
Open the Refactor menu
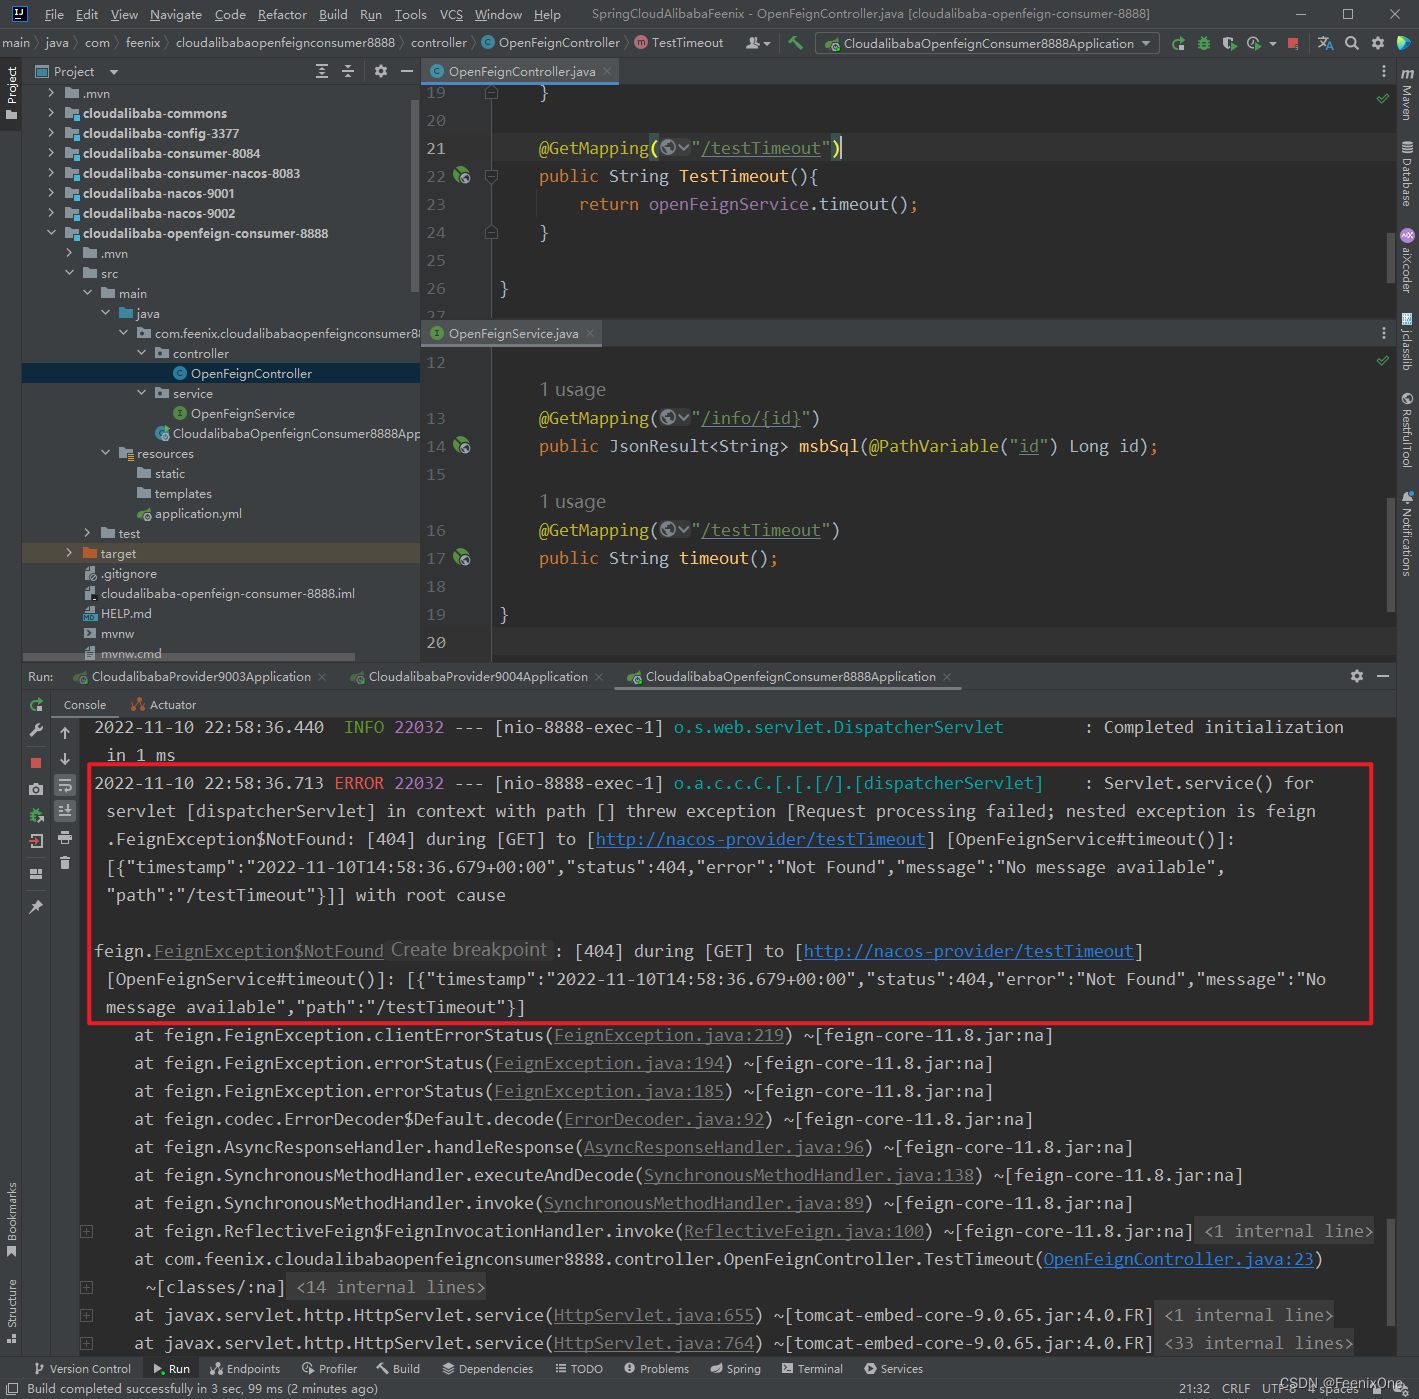click(282, 14)
